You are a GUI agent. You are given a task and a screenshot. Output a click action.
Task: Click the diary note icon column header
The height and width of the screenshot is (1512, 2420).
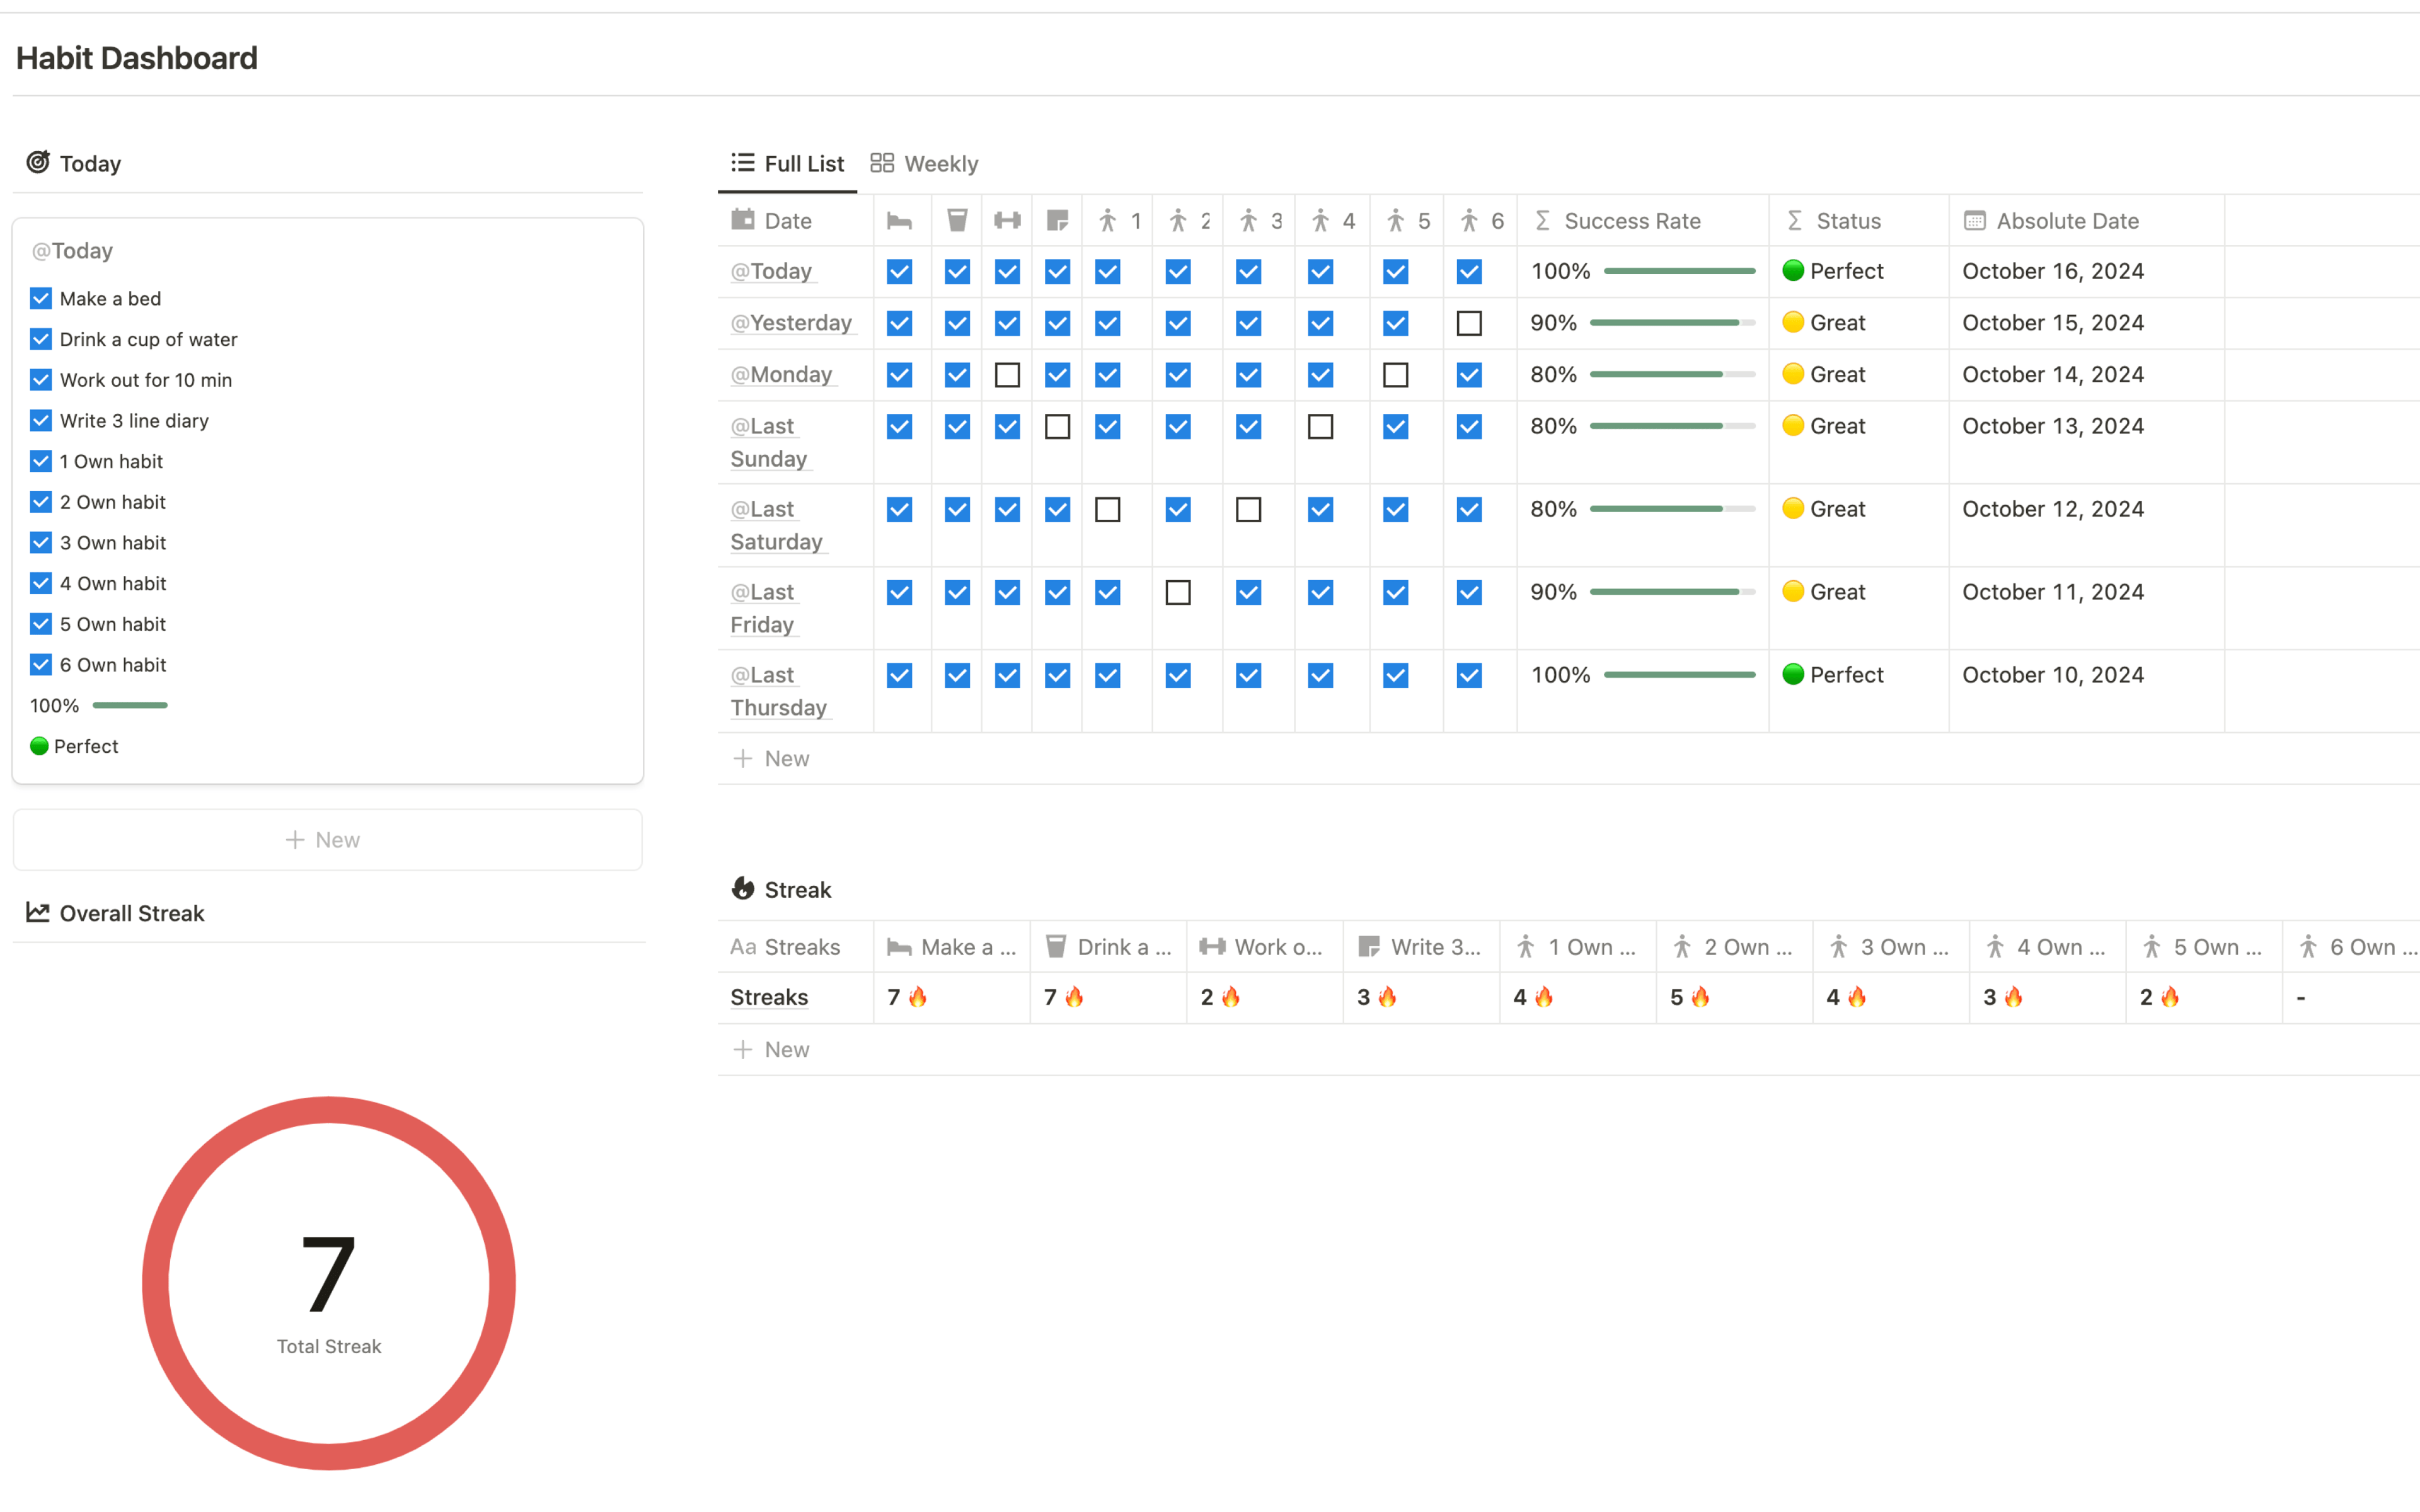pos(1057,221)
